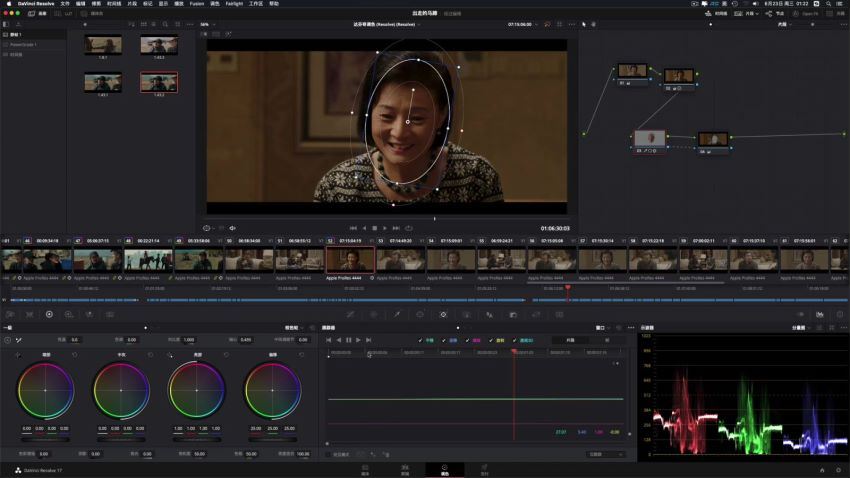Open the tracker window mode dropdown
Viewport: 850px width, 478px height.
(602, 328)
